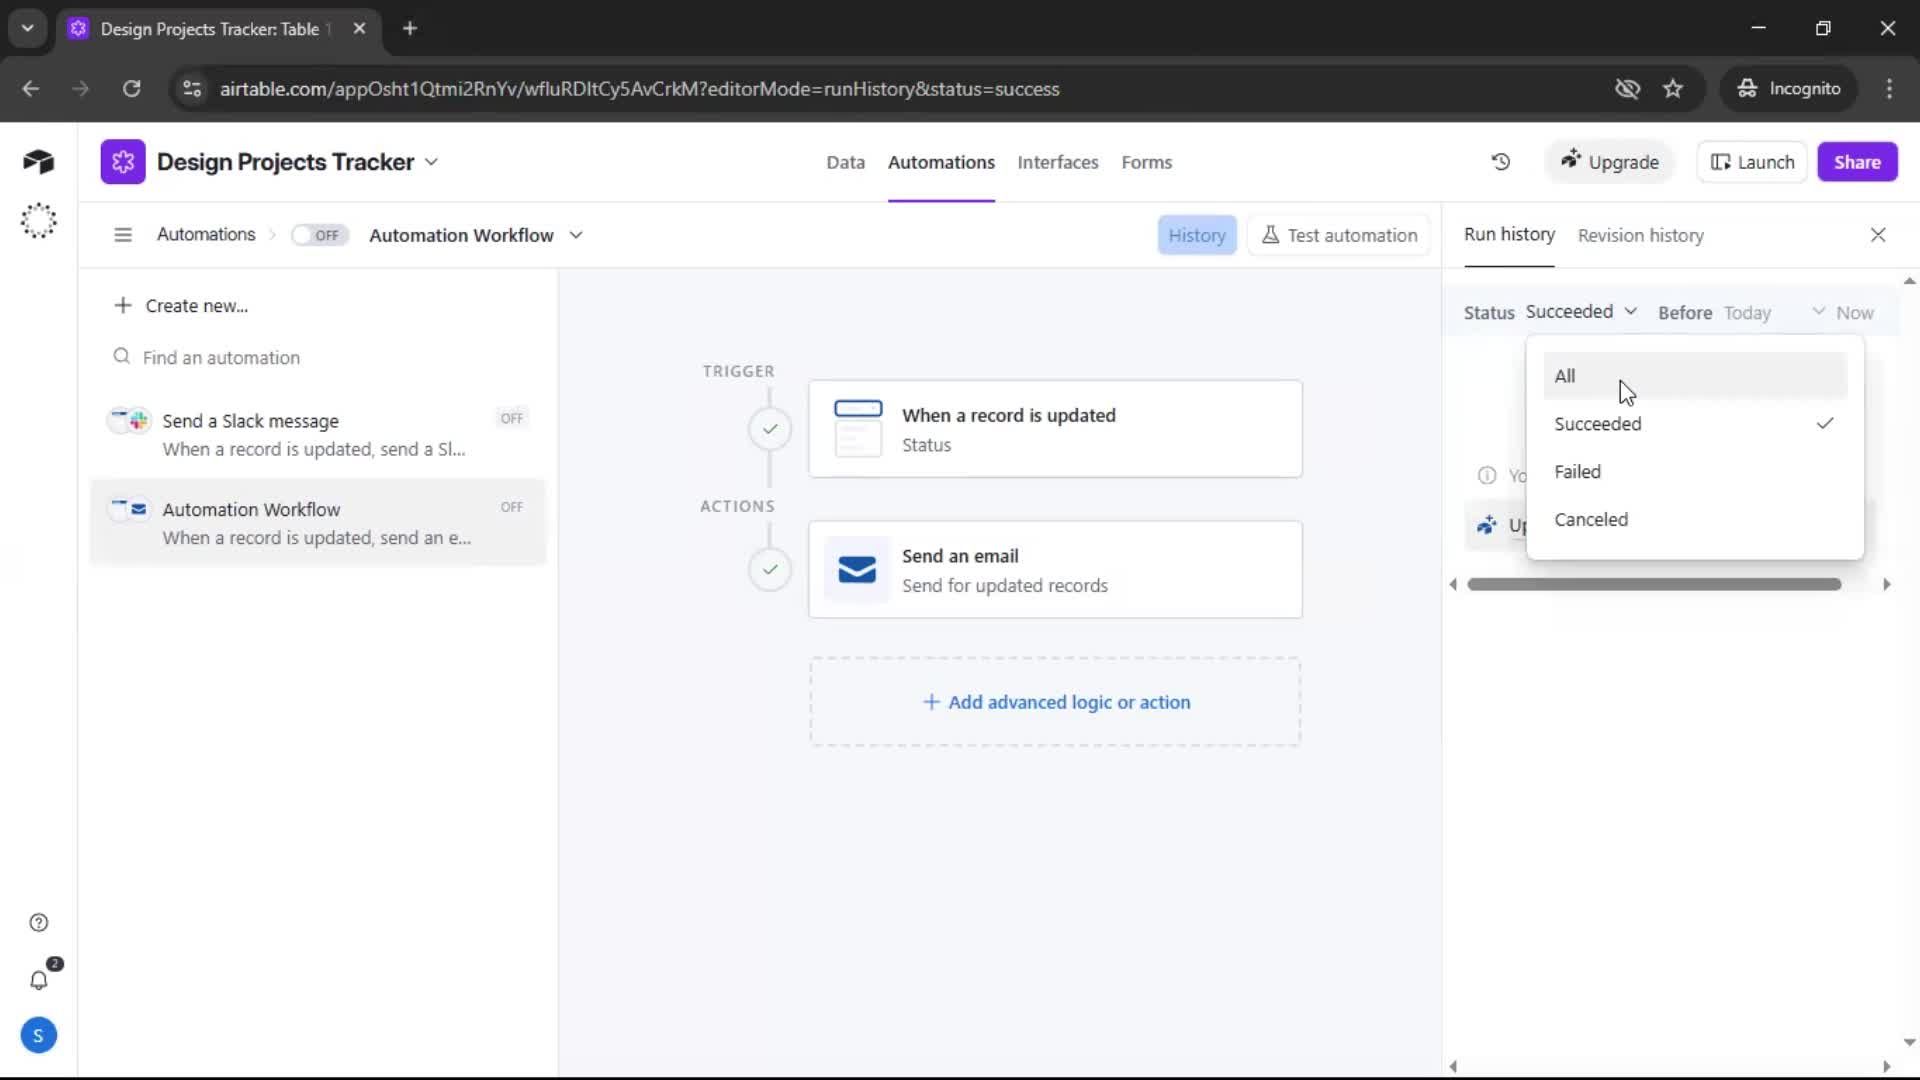The image size is (1920, 1080).
Task: Open site information icon in address bar
Action: [192, 89]
